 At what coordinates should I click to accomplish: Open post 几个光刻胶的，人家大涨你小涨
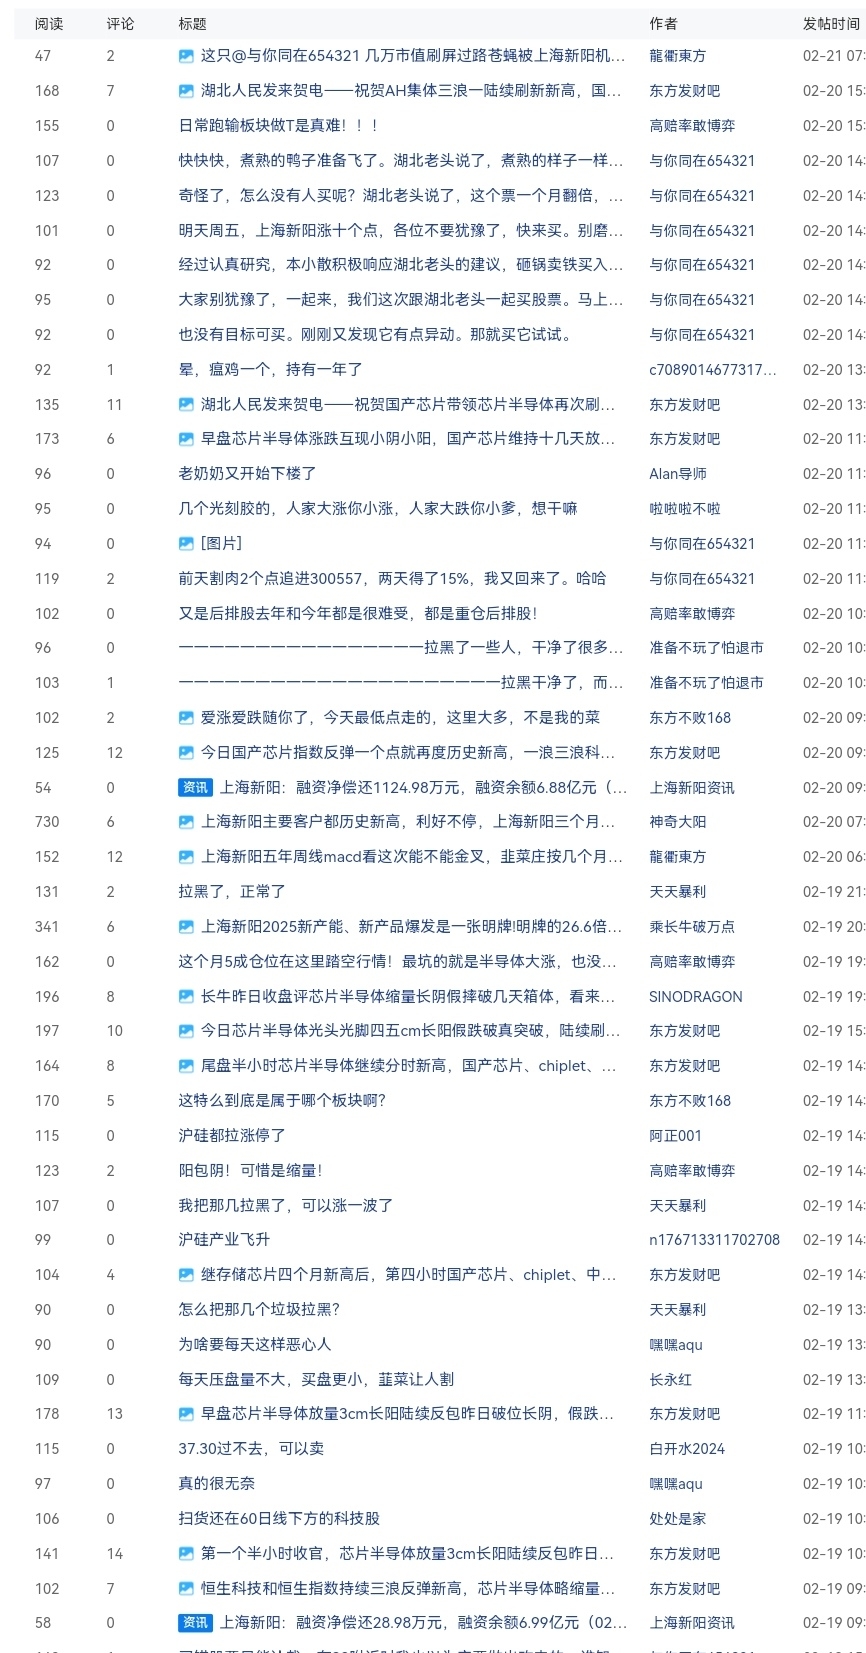coord(378,509)
